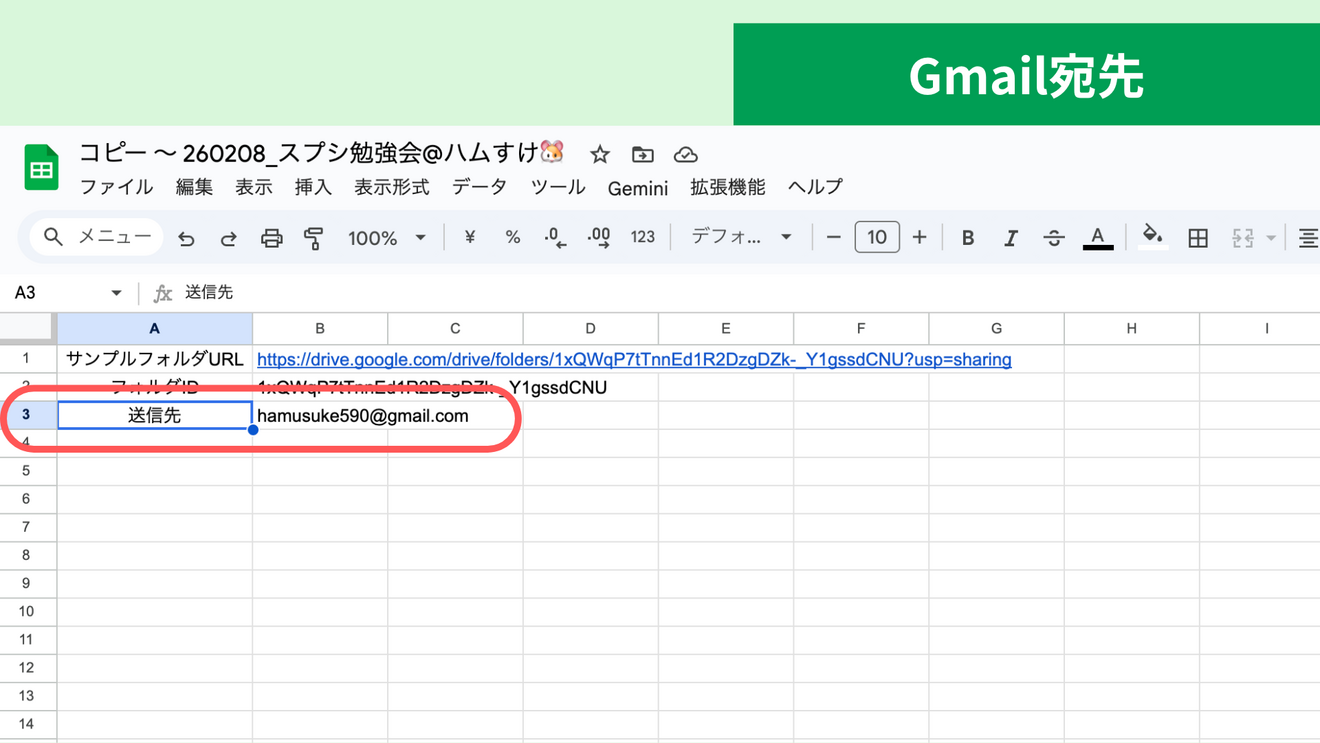Click the move to folder icon

[643, 155]
